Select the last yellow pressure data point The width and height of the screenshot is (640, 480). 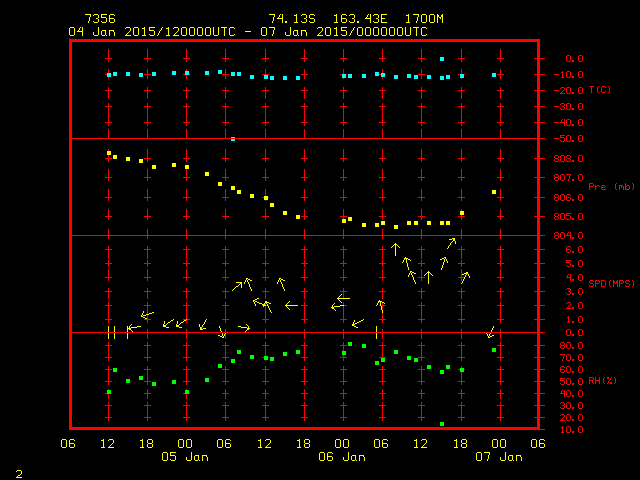pos(494,192)
